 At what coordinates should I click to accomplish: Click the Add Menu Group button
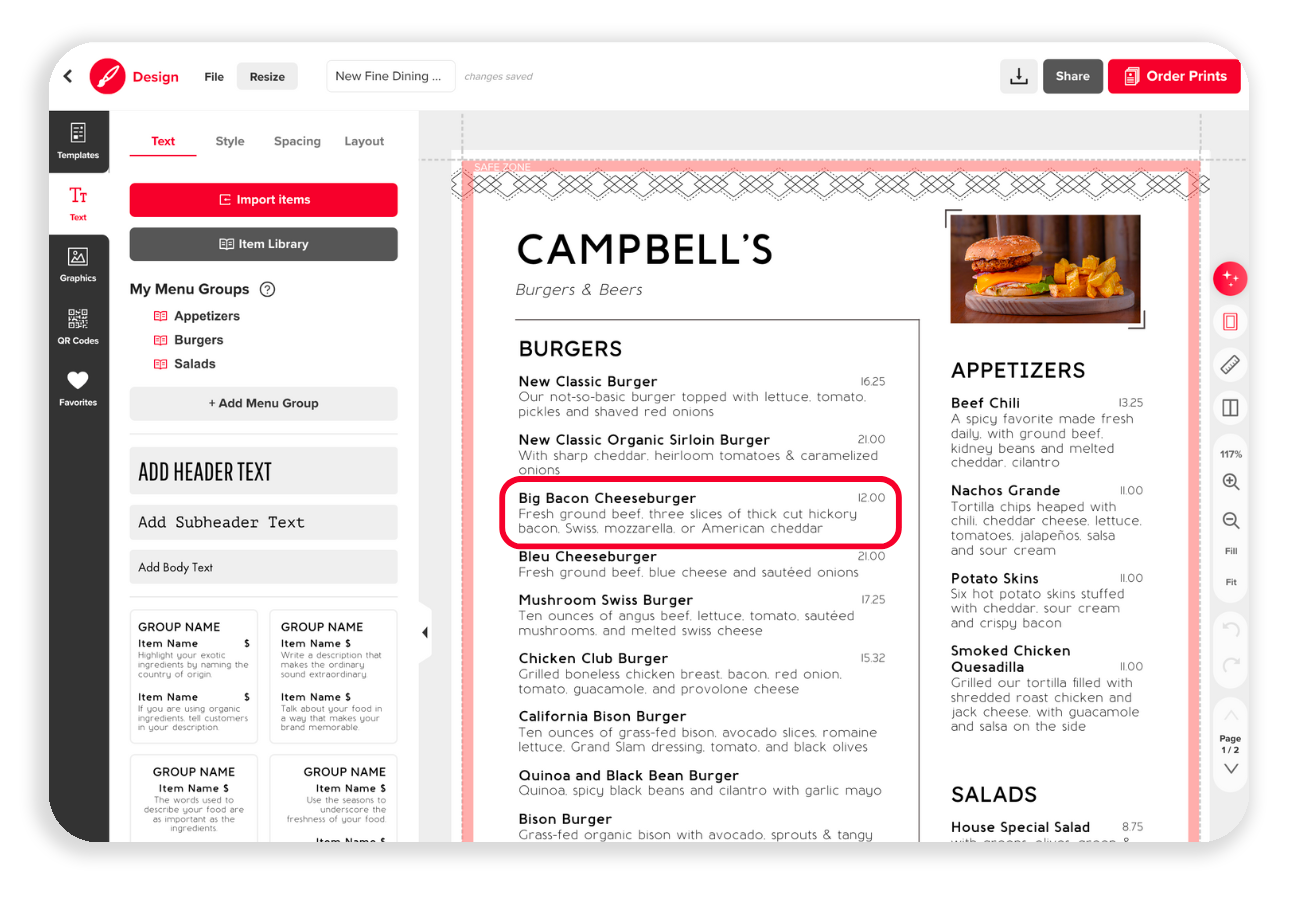(264, 403)
